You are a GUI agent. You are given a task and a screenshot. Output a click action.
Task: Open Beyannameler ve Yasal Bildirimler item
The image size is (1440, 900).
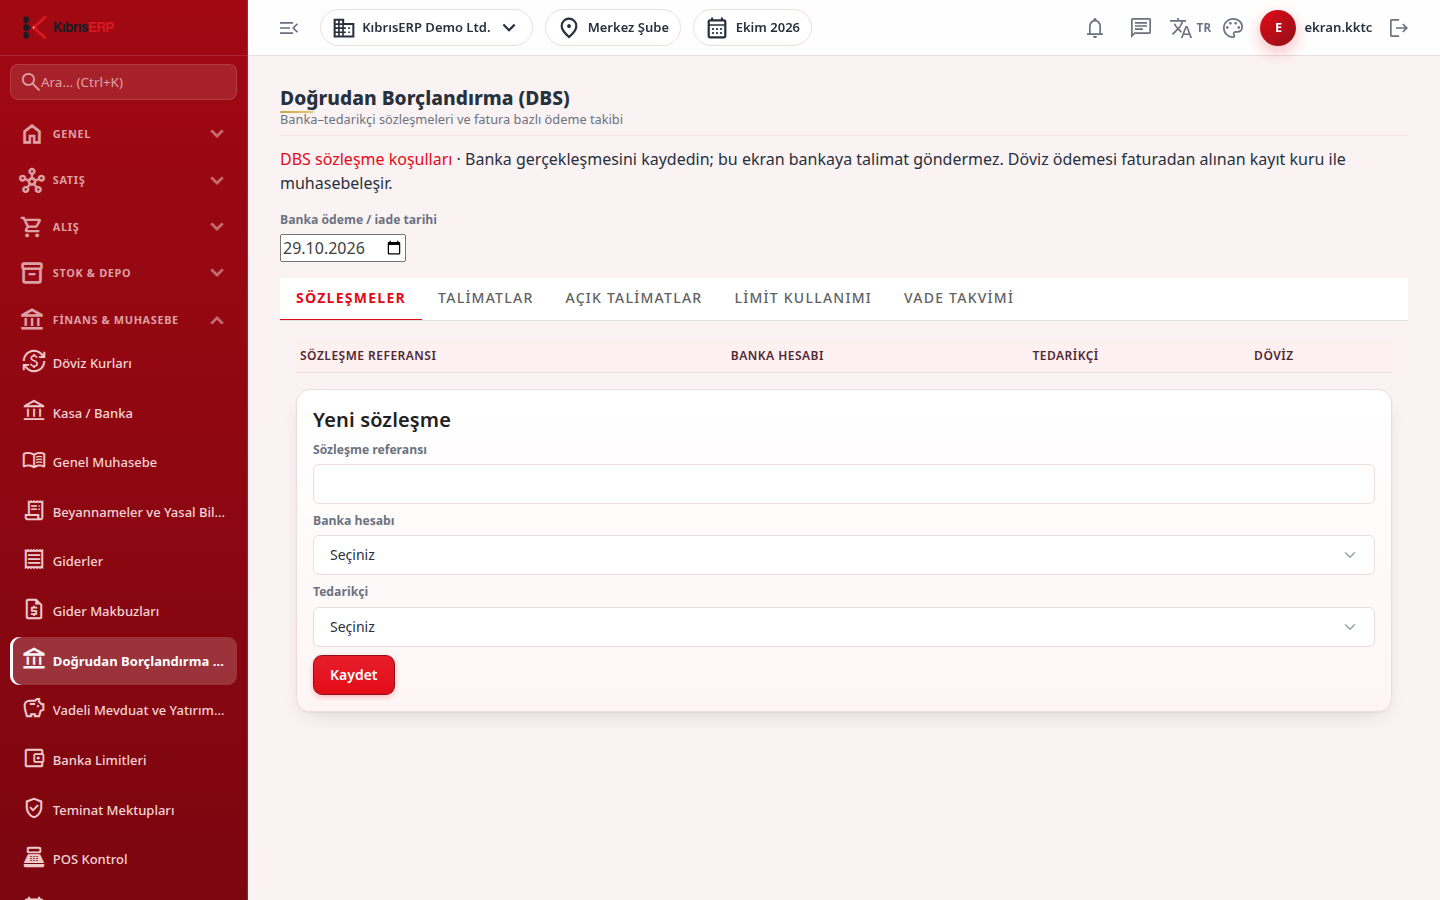(124, 512)
